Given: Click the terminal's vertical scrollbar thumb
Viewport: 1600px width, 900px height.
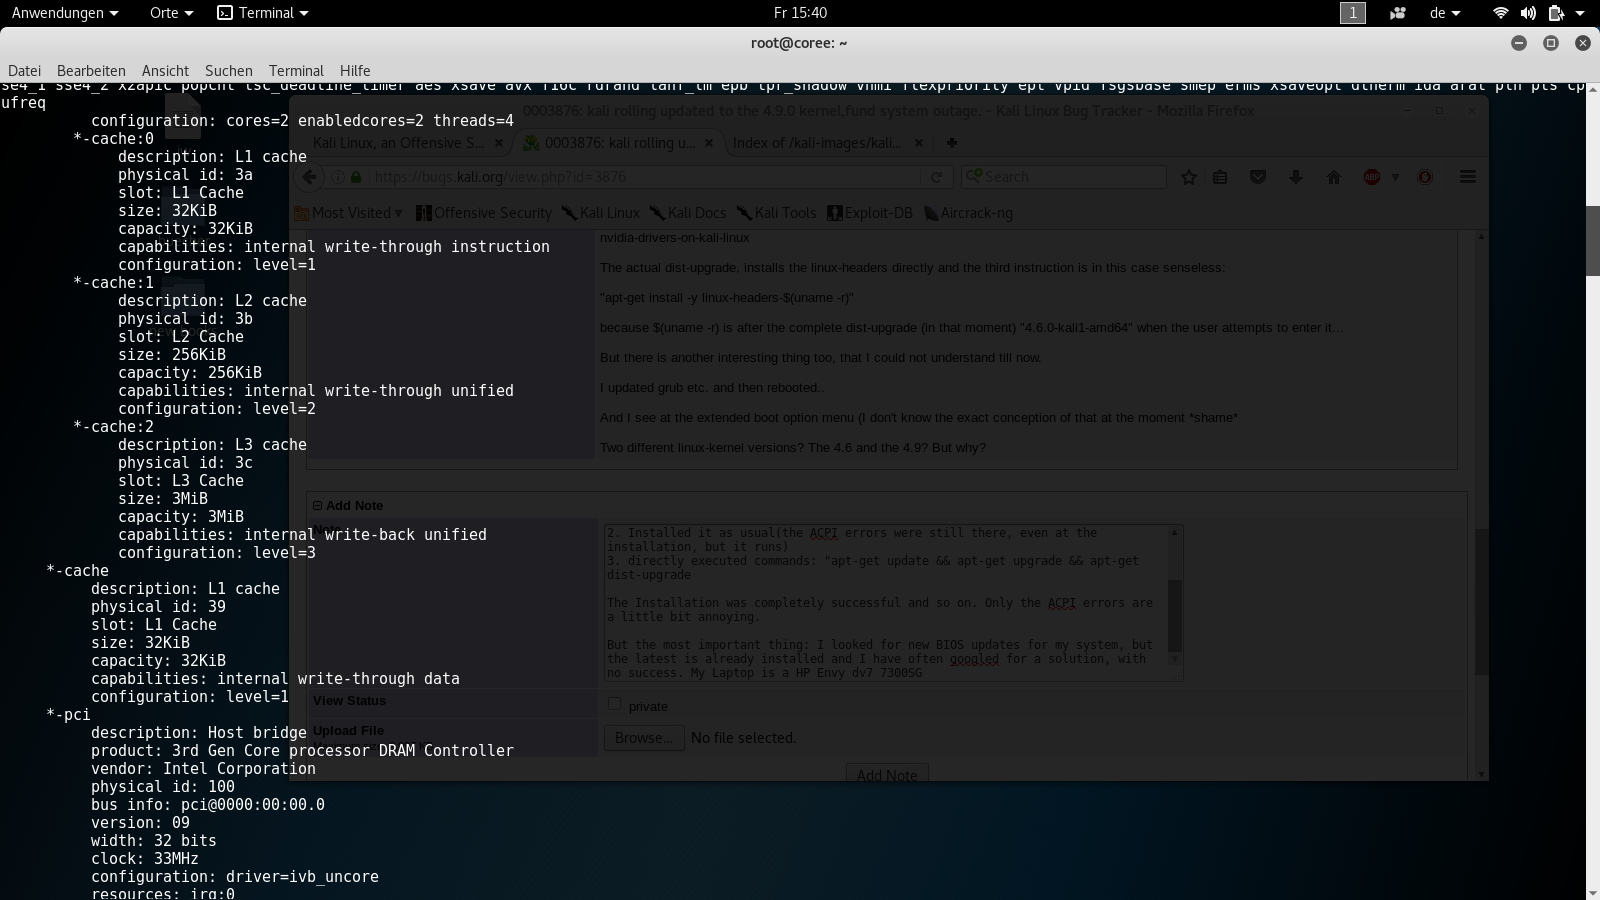Looking at the screenshot, I should [x=1592, y=240].
